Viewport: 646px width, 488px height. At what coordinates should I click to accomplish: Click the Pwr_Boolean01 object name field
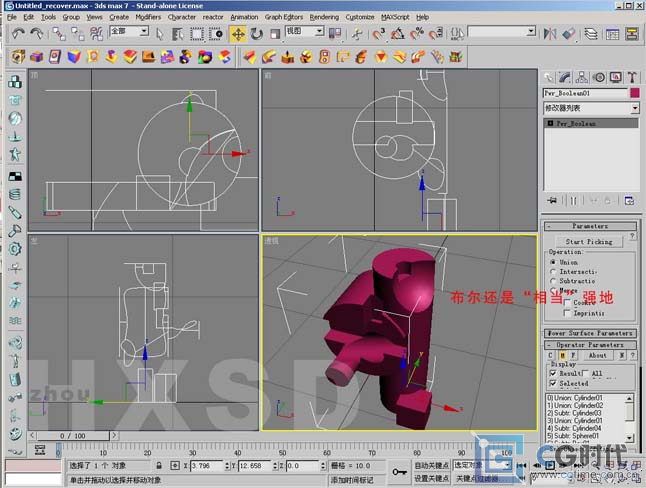coord(585,93)
